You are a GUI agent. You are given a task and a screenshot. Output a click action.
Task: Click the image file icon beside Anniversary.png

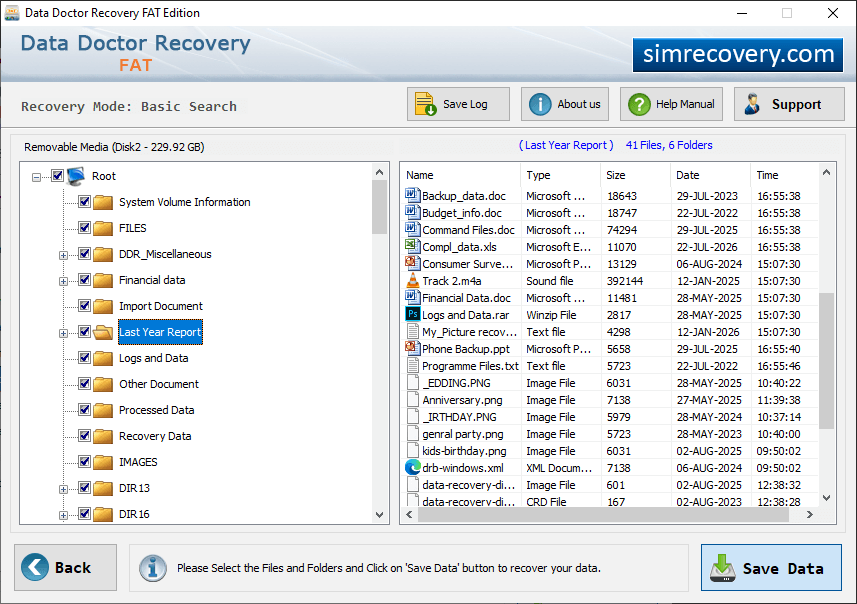[x=413, y=400]
